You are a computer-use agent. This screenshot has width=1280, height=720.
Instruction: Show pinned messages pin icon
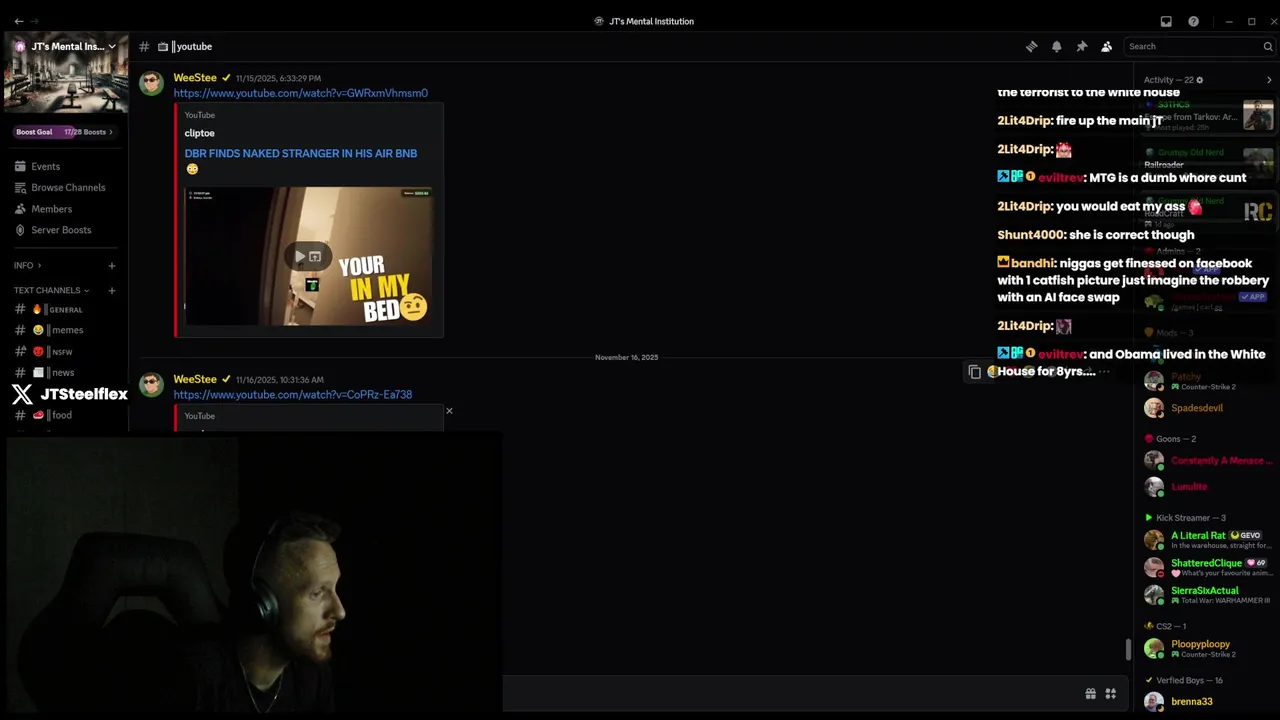coord(1081,46)
